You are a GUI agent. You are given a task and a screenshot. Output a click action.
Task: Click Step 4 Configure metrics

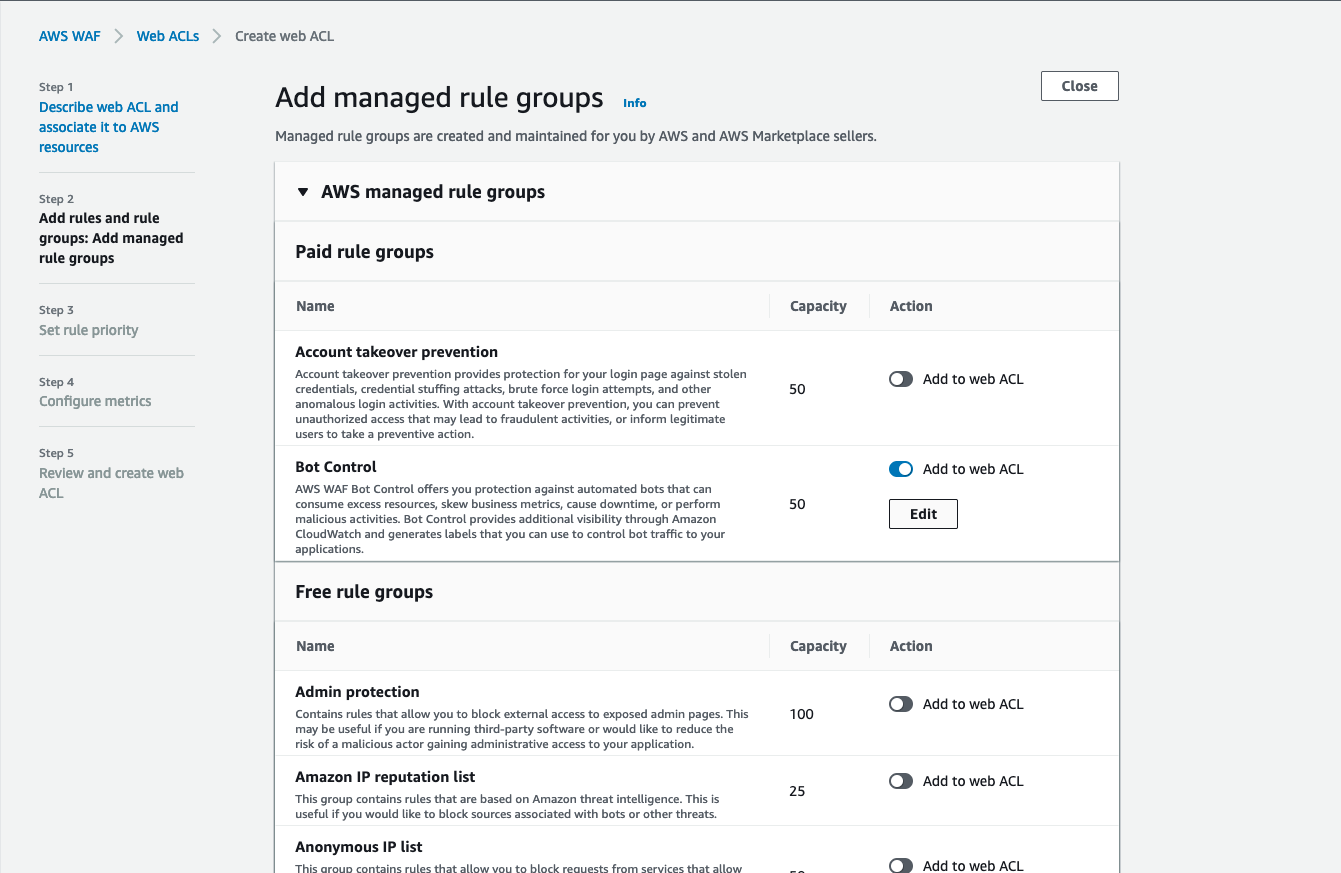pos(95,401)
